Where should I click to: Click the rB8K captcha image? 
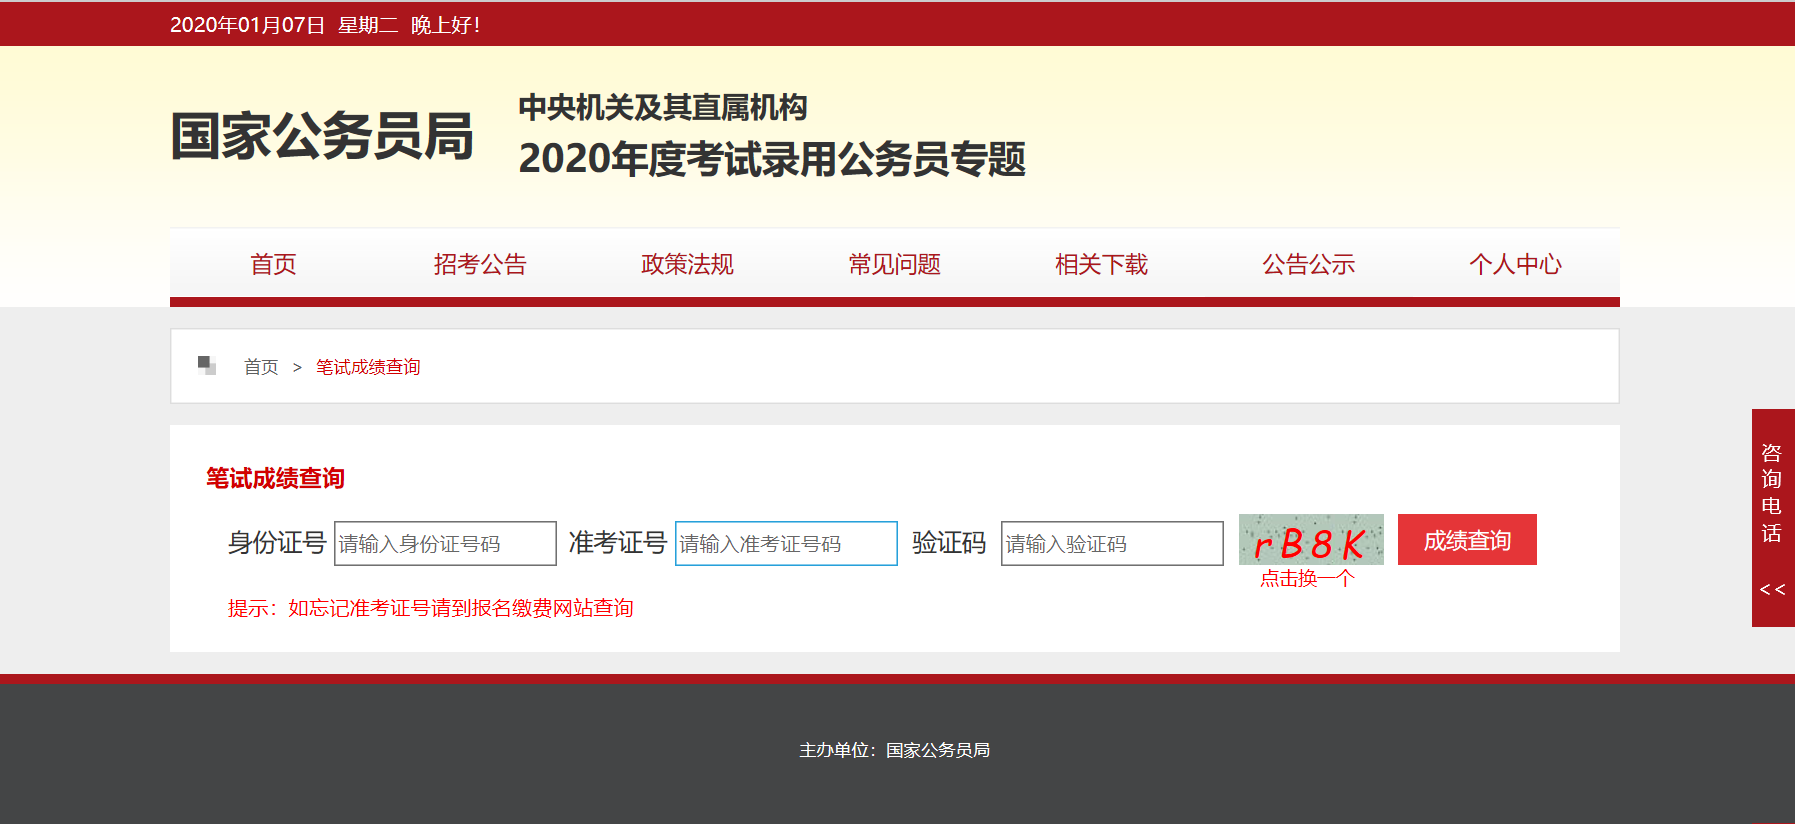tap(1310, 540)
